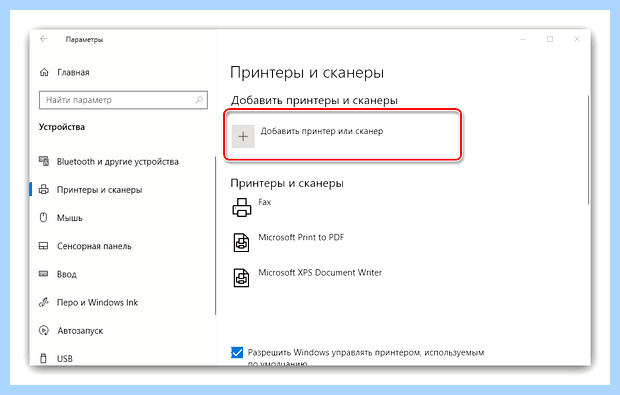Click the sidebar vertical scrollbar

(215, 235)
